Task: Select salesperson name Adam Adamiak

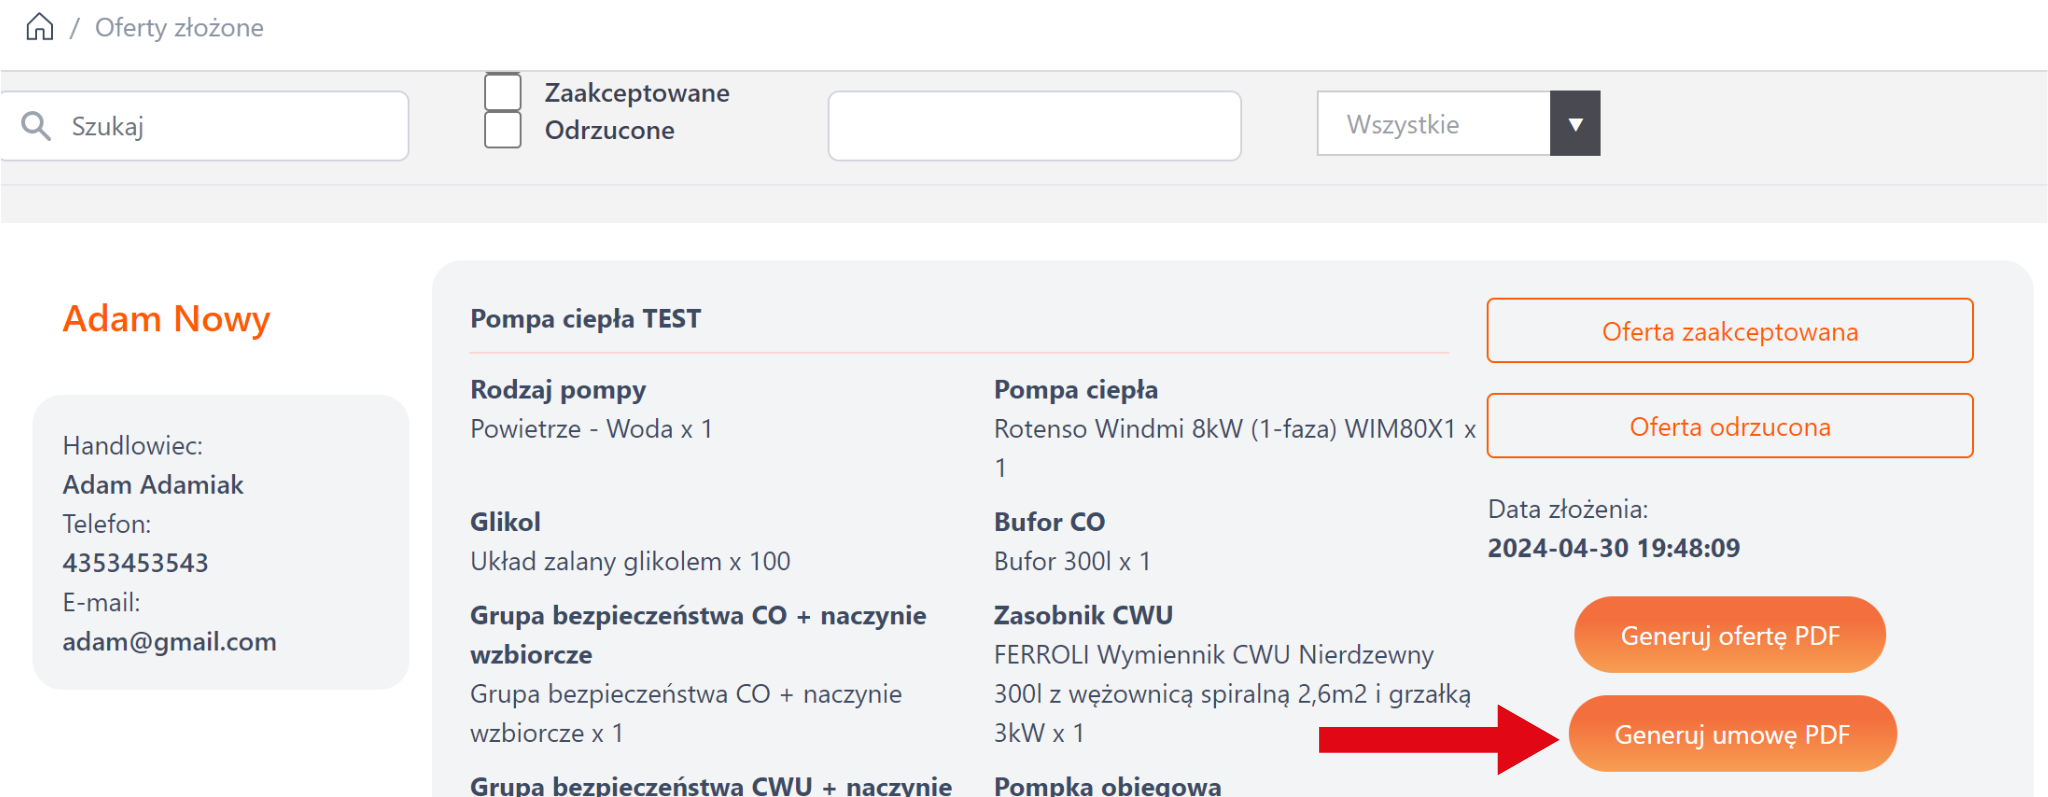Action: click(x=153, y=485)
